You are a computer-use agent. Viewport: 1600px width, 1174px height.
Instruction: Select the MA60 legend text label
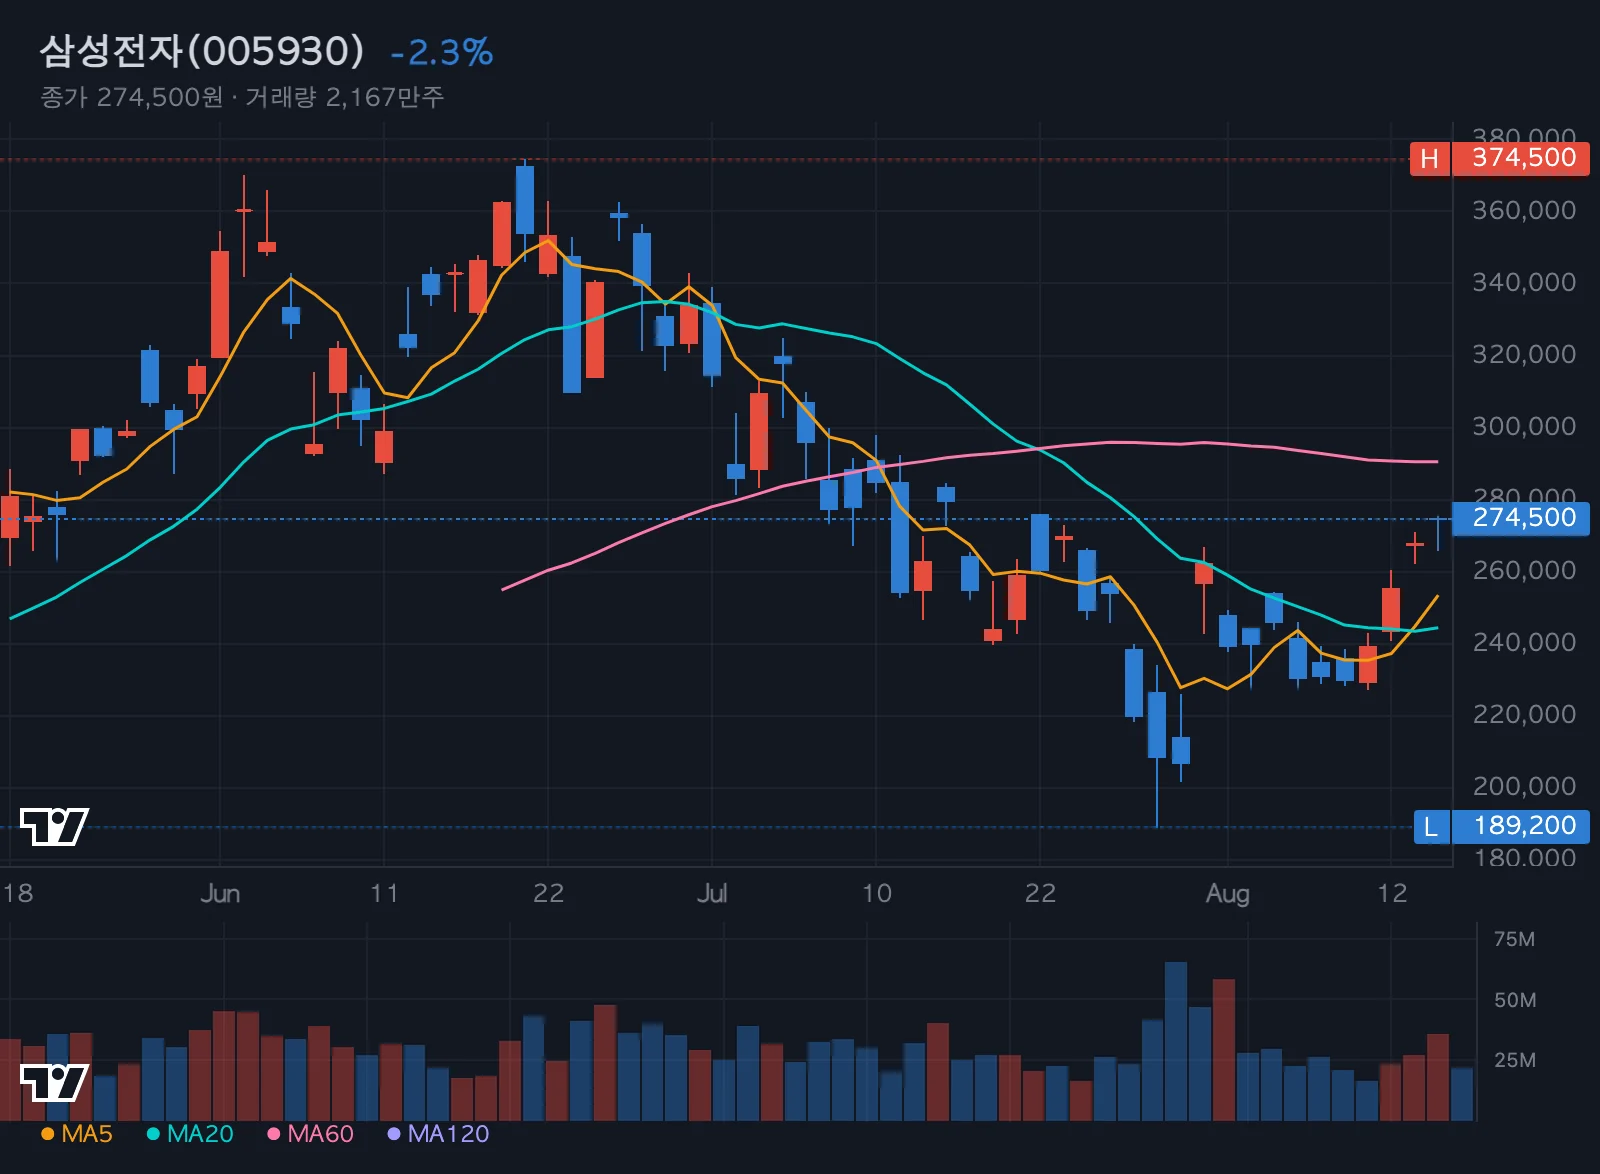pos(321,1134)
